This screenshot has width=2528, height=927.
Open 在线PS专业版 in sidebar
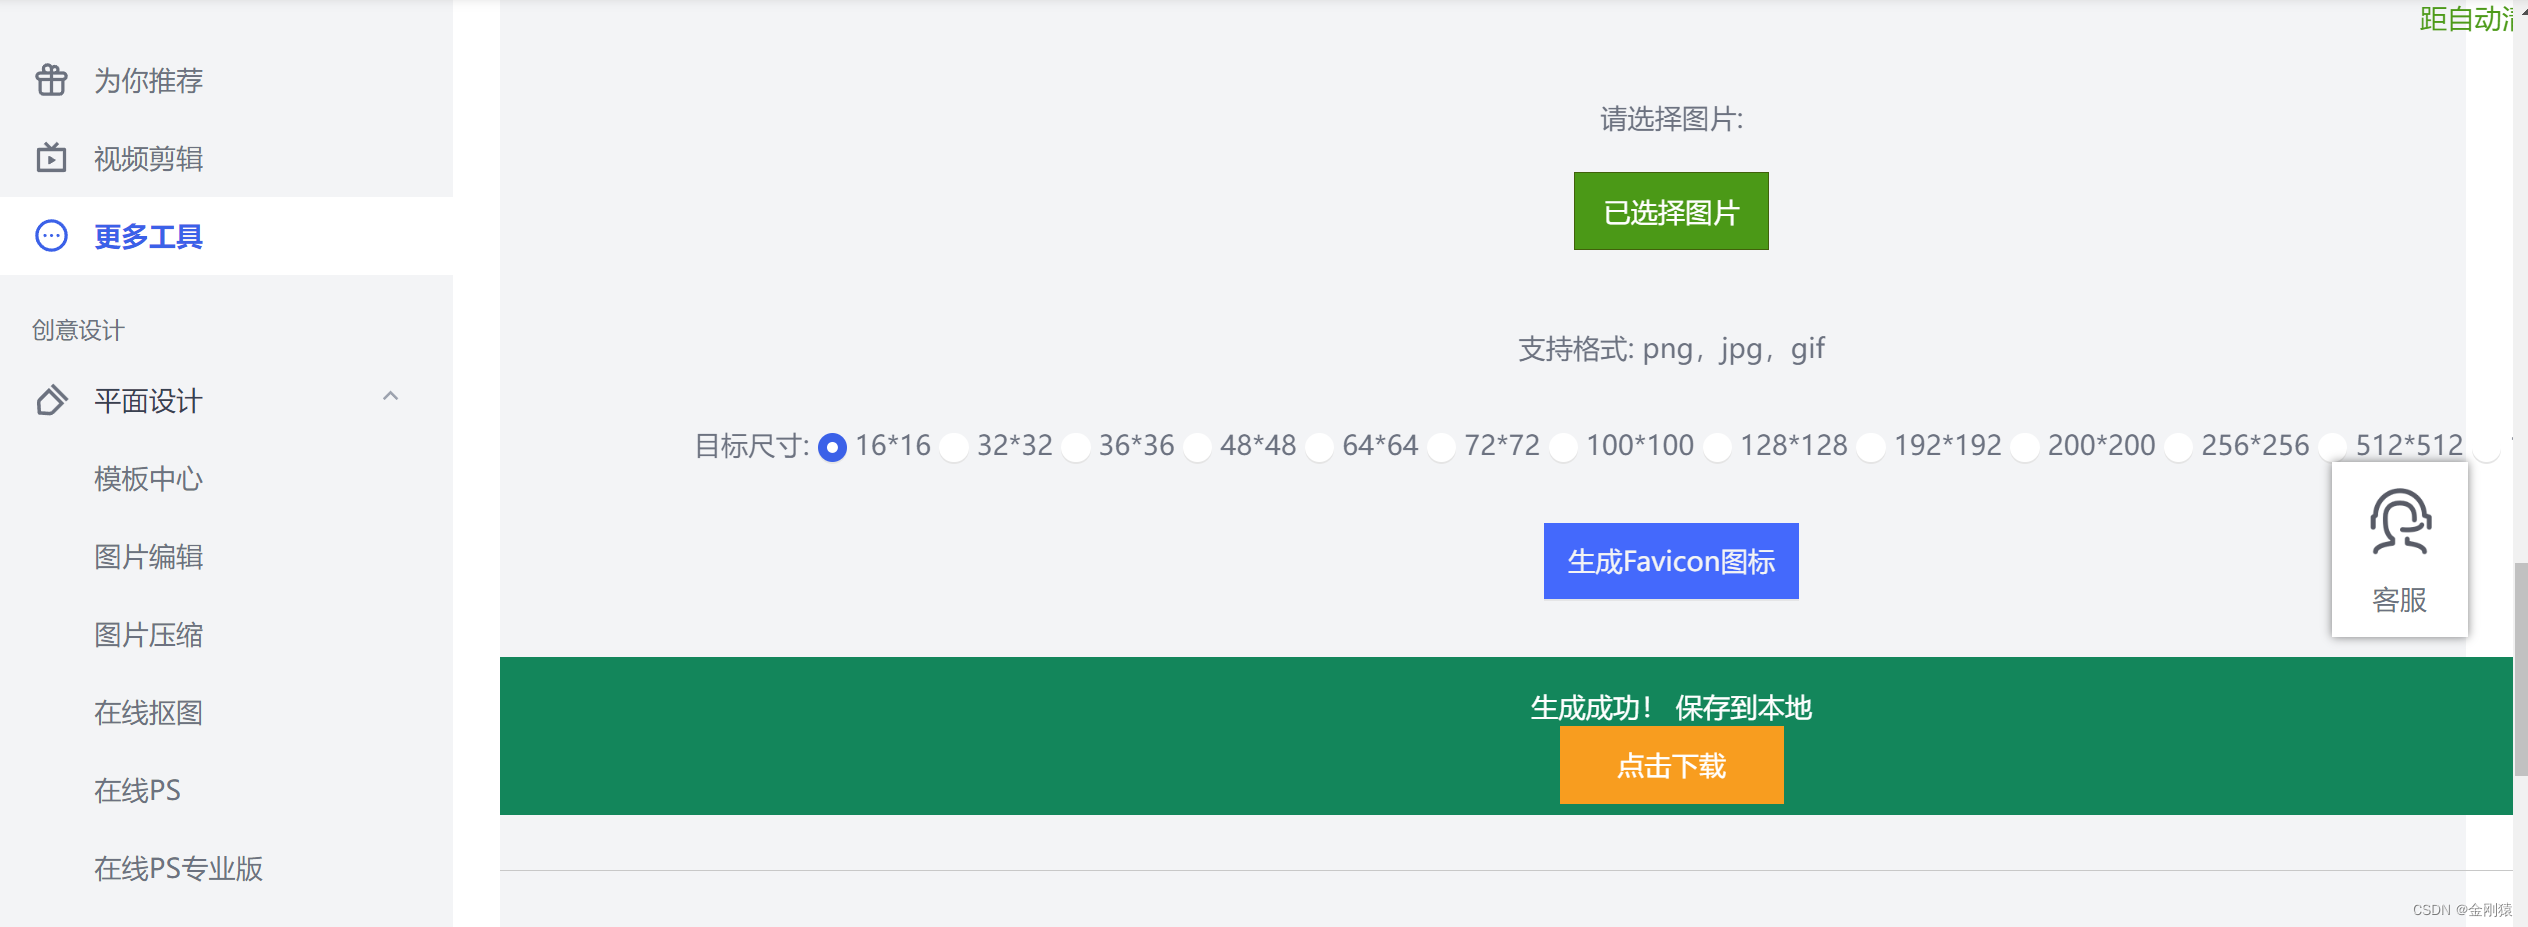coord(178,869)
